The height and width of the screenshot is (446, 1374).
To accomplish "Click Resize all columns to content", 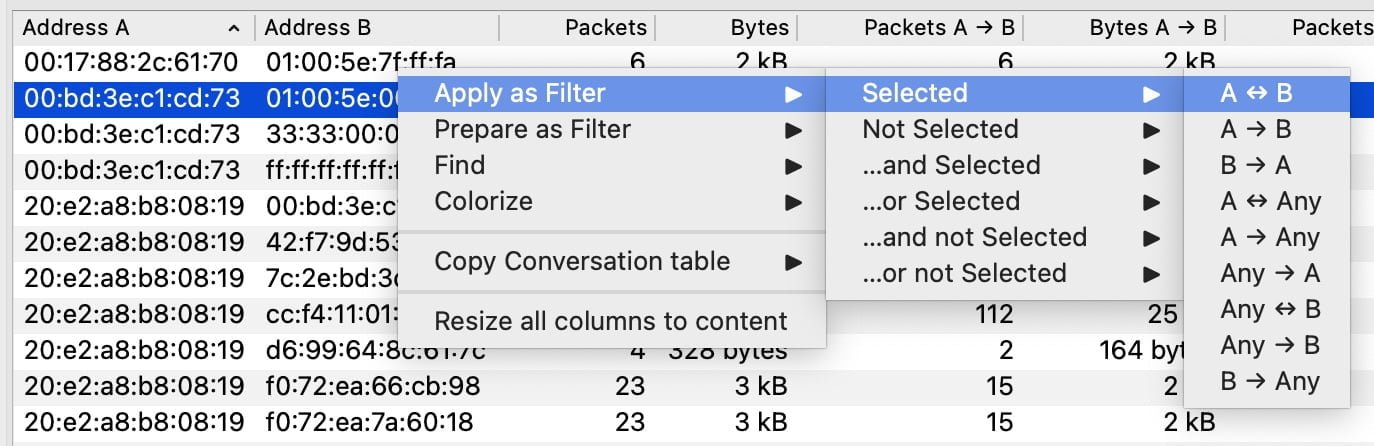I will 610,321.
